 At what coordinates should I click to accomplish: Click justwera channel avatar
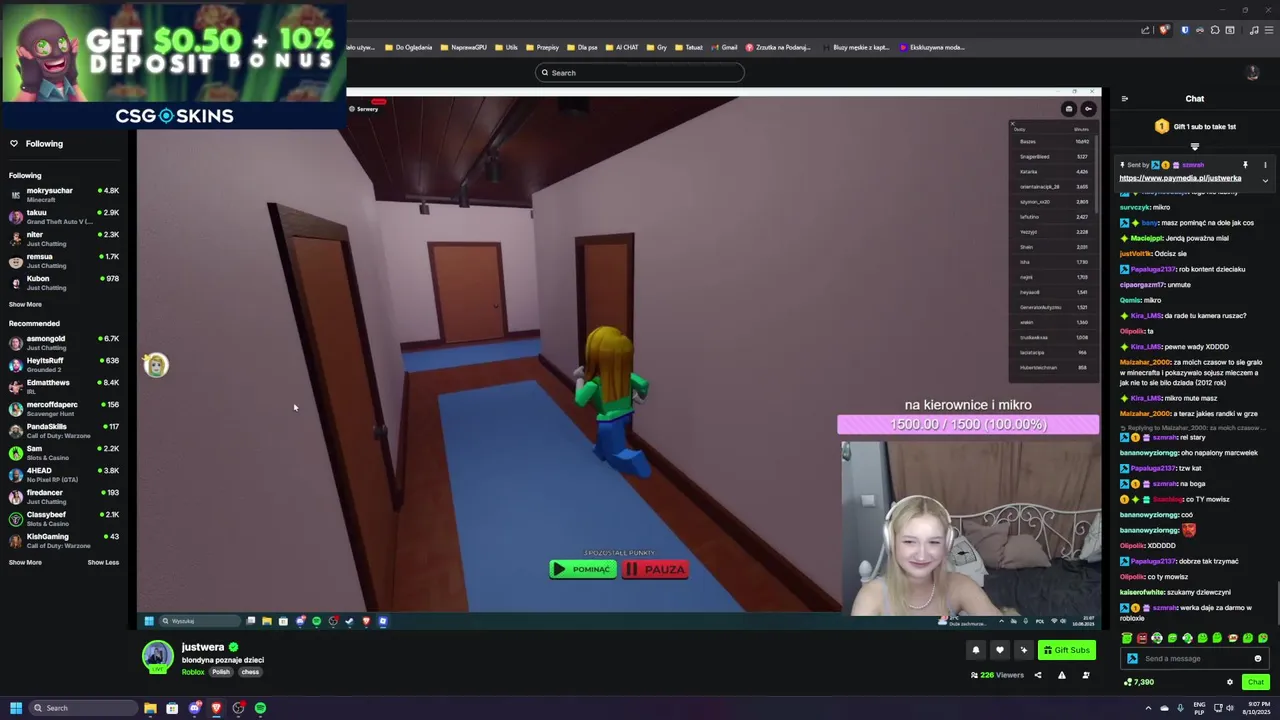tap(157, 656)
